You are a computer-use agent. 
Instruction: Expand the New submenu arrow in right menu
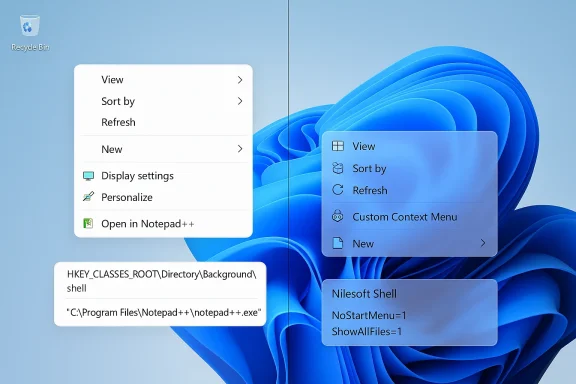coord(483,243)
